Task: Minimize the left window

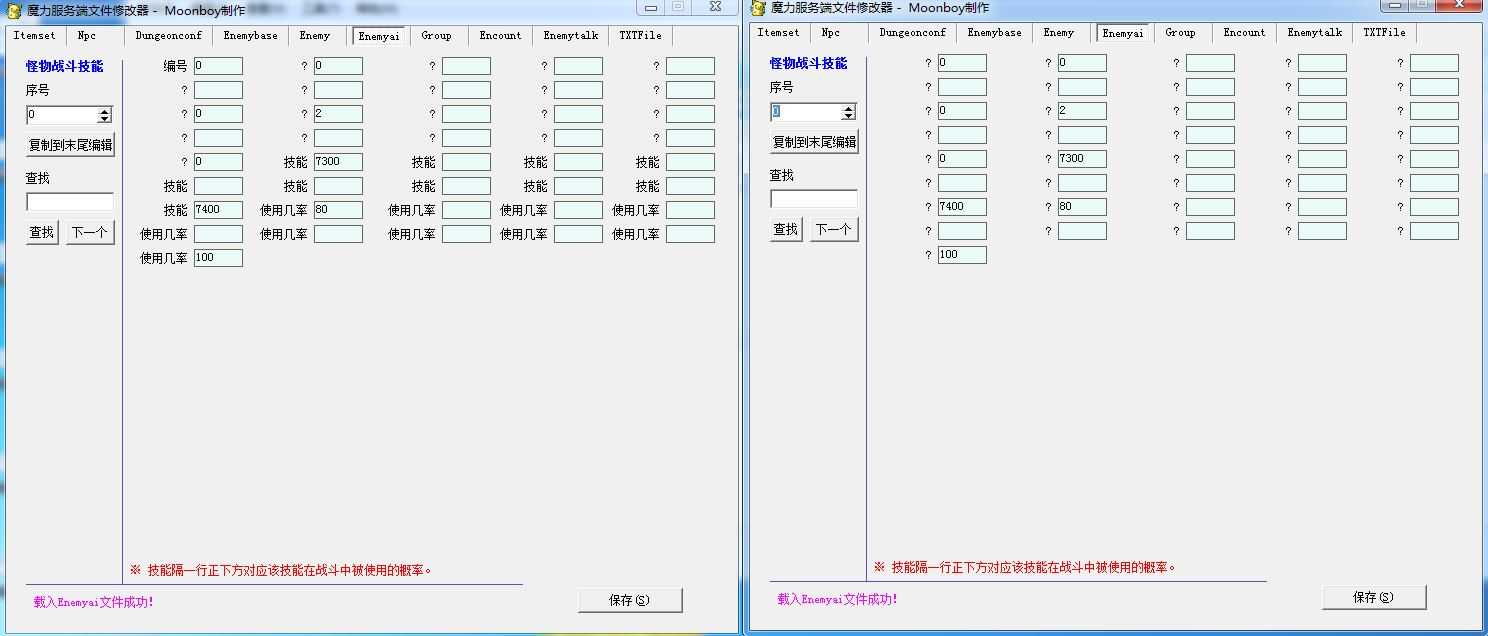Action: (x=652, y=7)
